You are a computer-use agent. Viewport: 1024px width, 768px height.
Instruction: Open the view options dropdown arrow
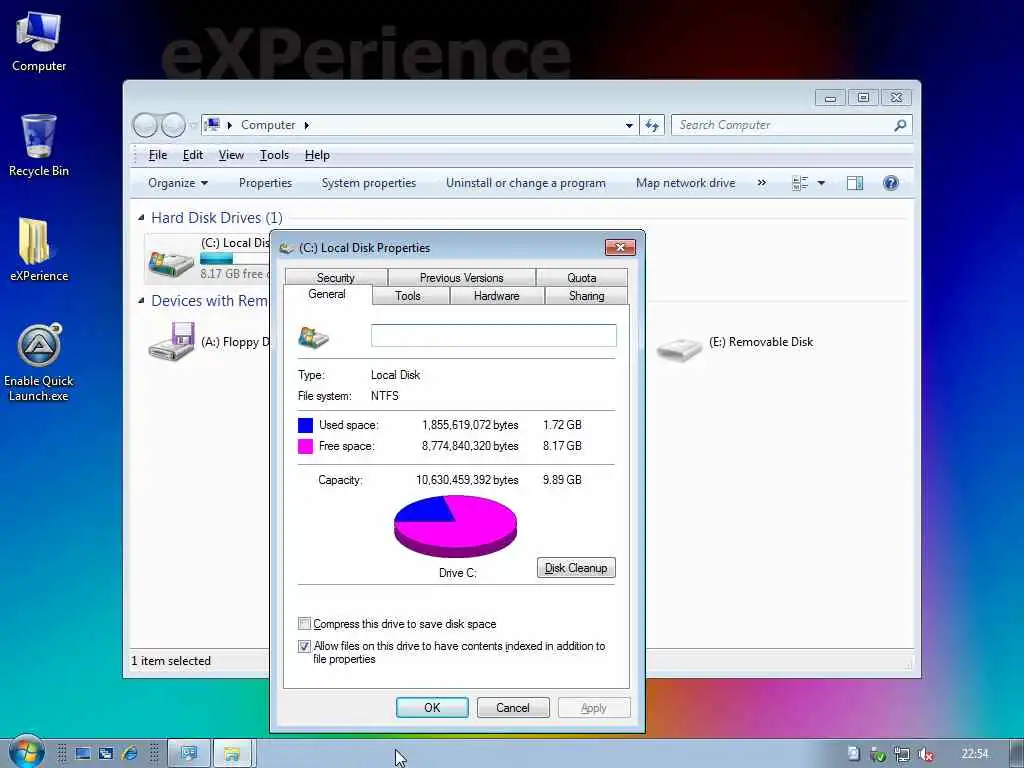821,183
